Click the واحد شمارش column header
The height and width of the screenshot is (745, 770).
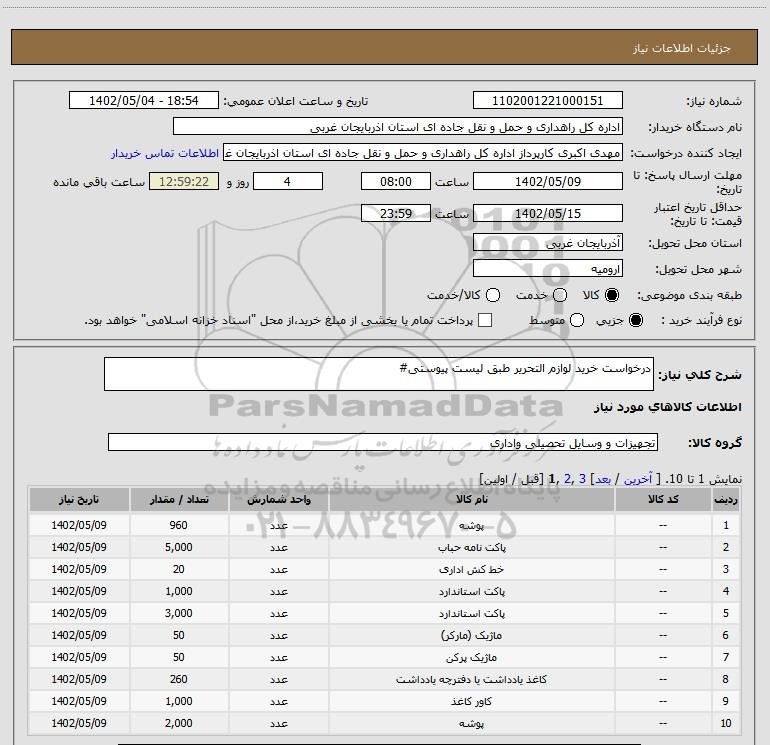[x=278, y=499]
